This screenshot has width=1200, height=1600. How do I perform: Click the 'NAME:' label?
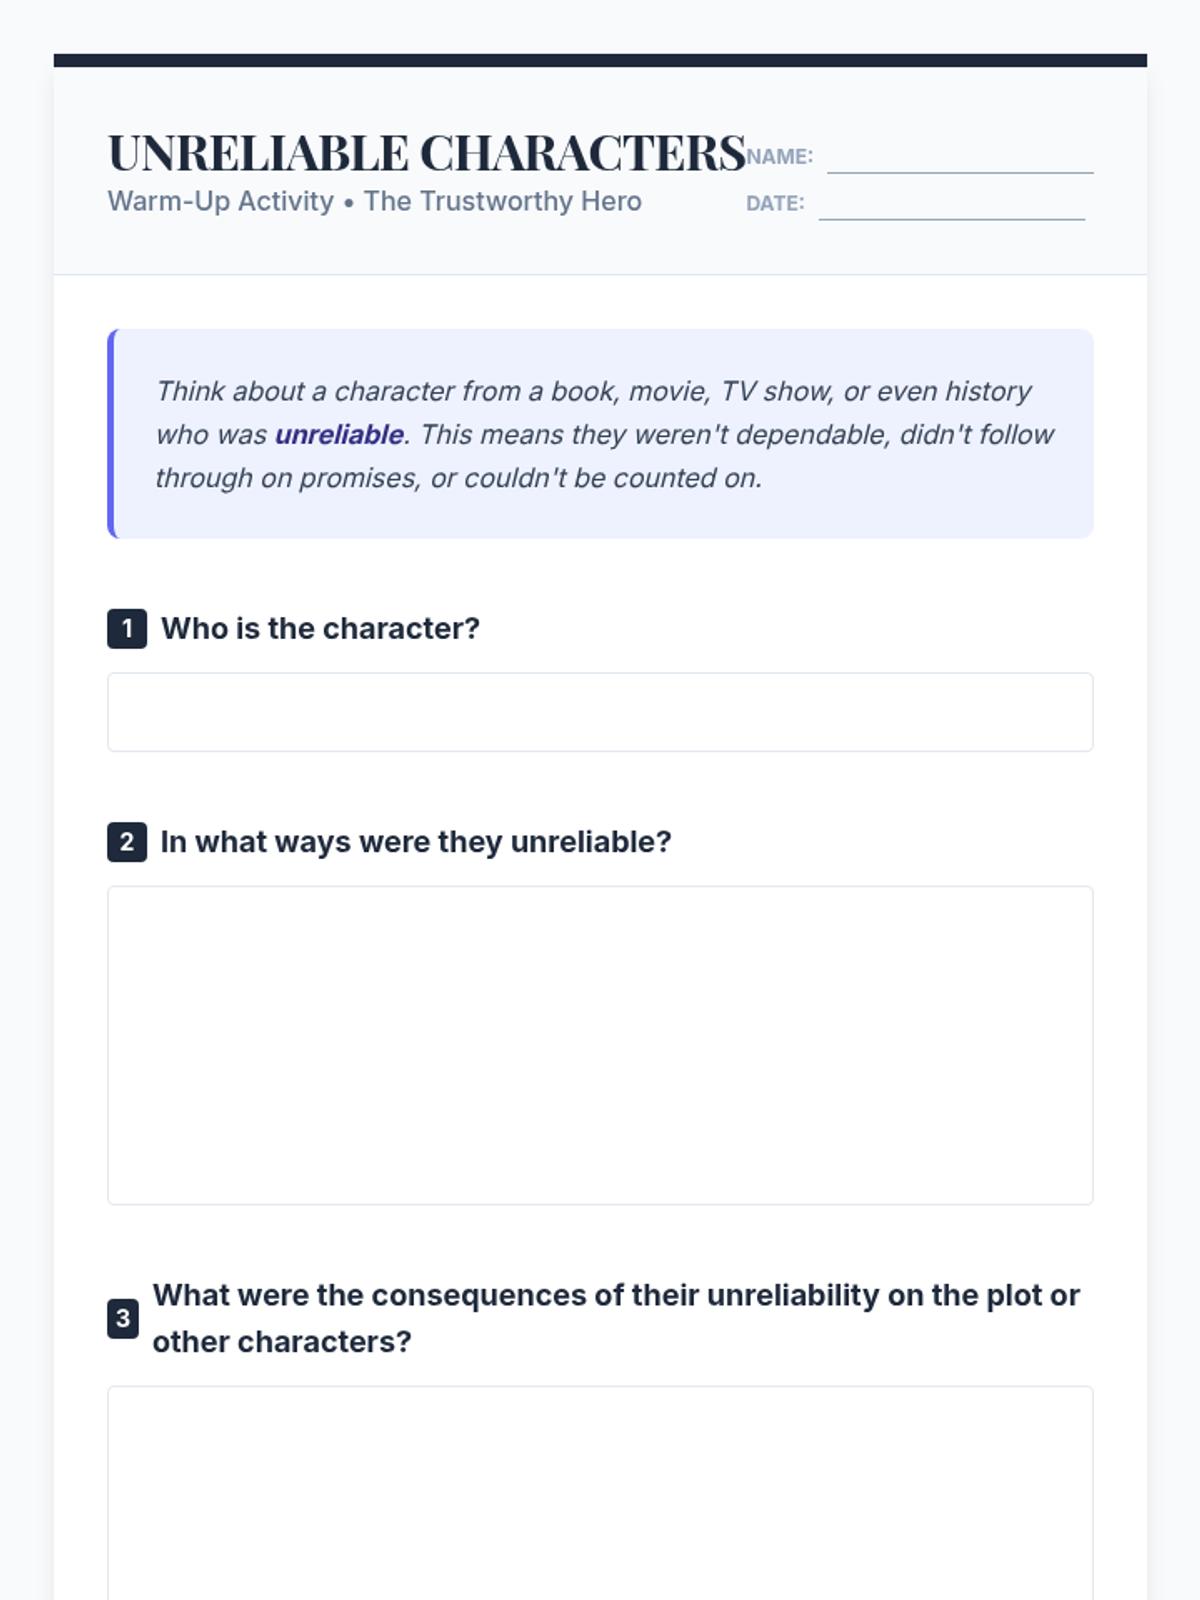779,157
